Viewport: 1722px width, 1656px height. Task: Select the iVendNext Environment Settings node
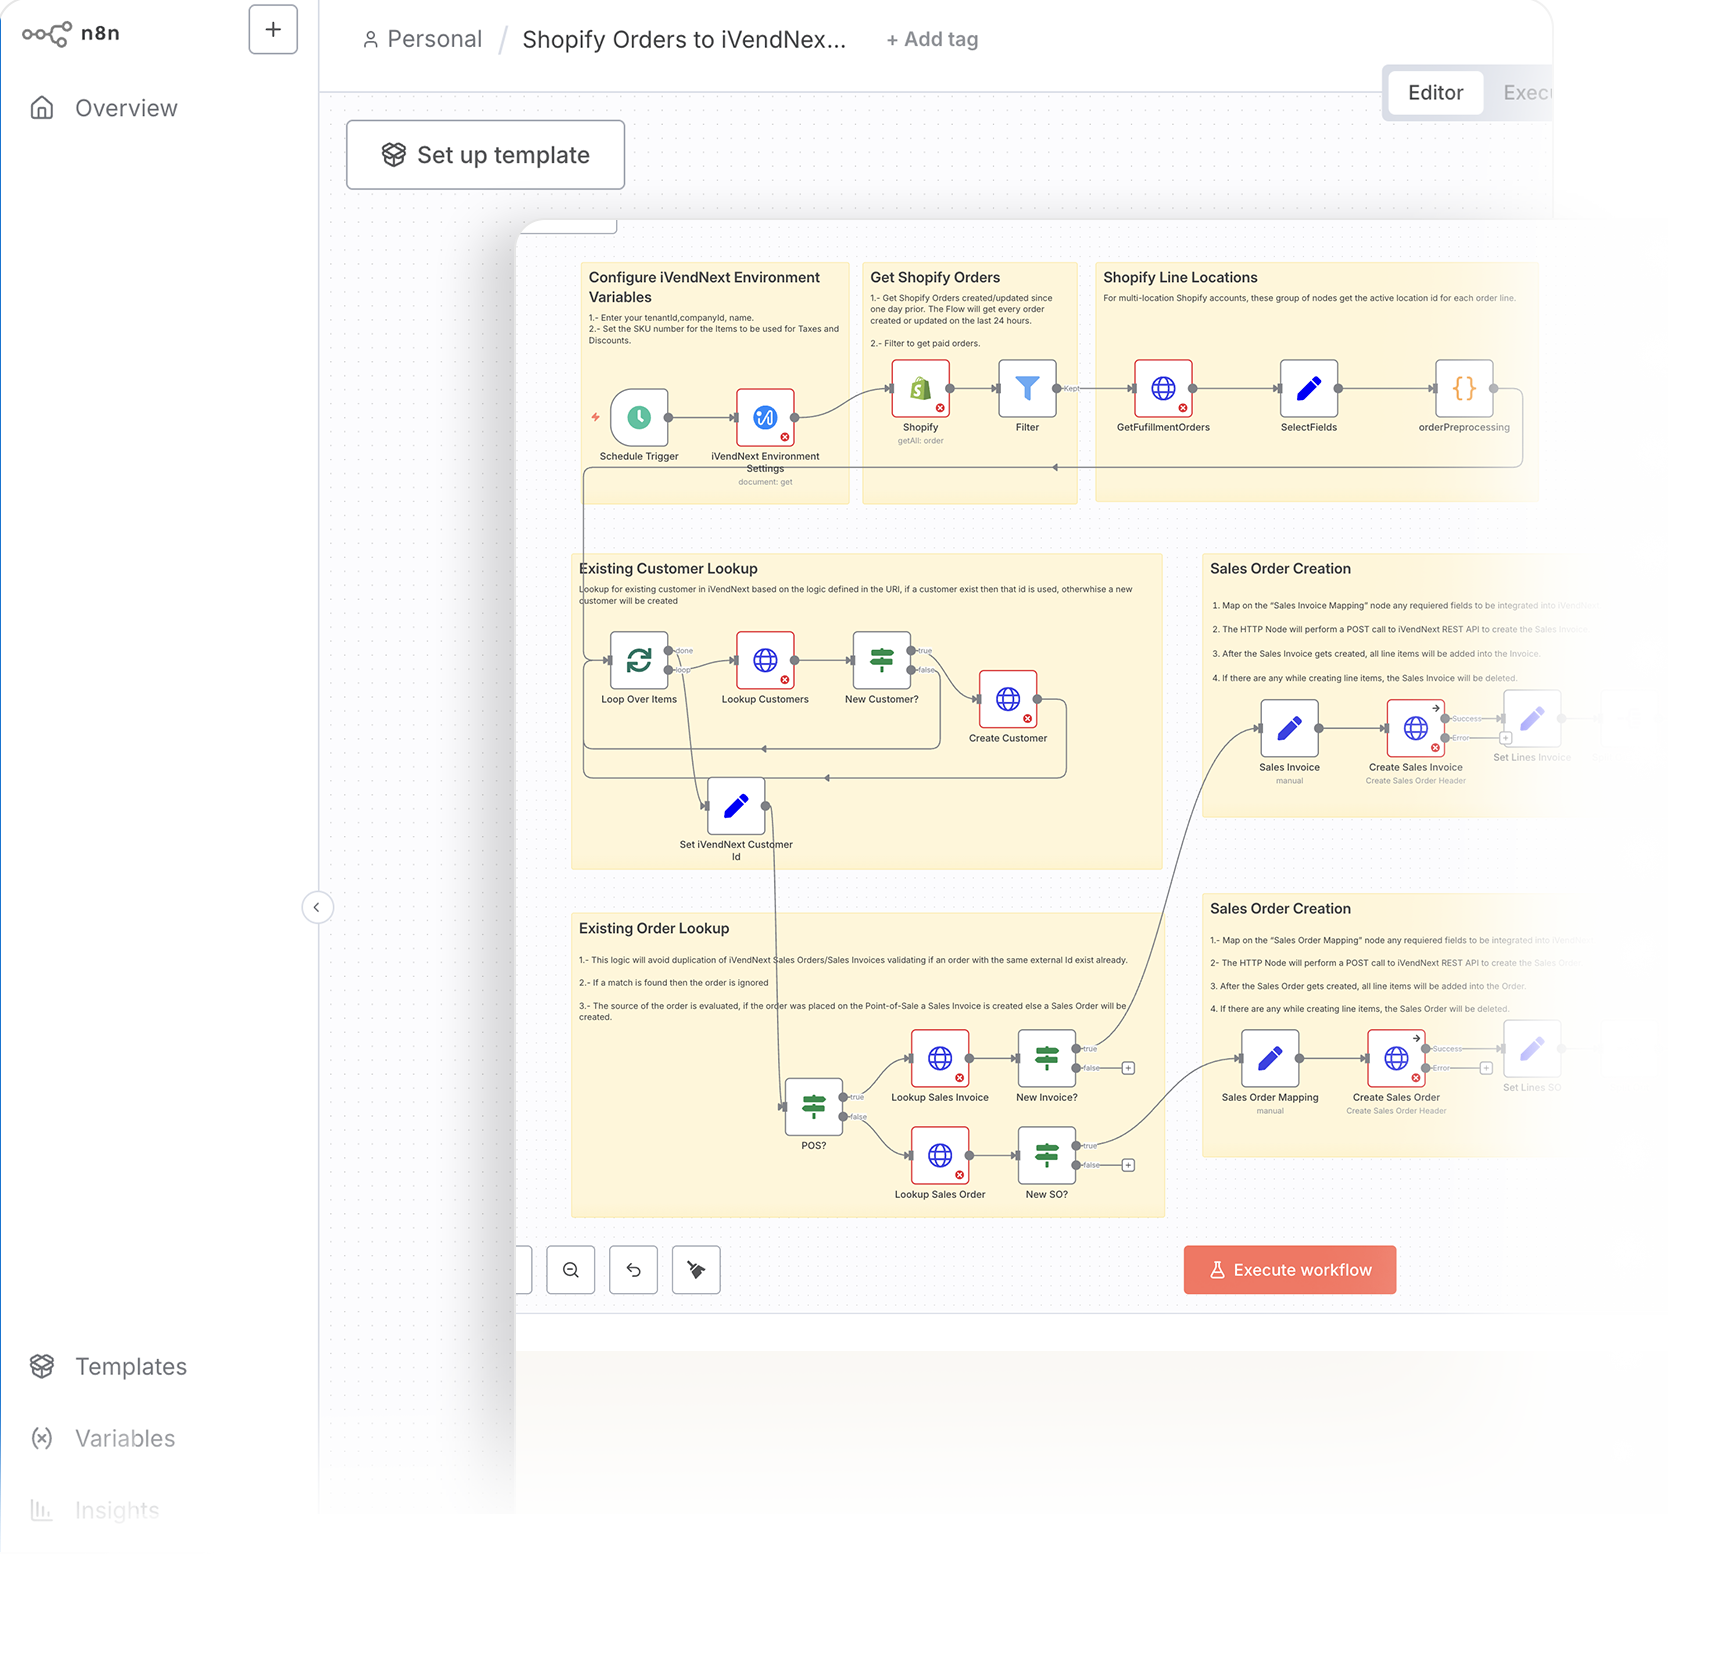(x=765, y=417)
